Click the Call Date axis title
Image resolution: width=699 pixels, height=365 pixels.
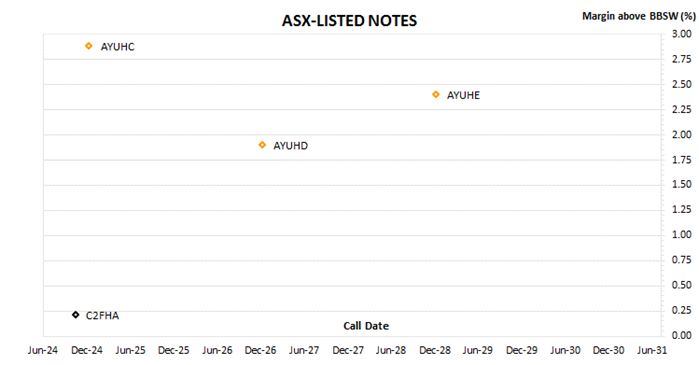click(x=366, y=326)
